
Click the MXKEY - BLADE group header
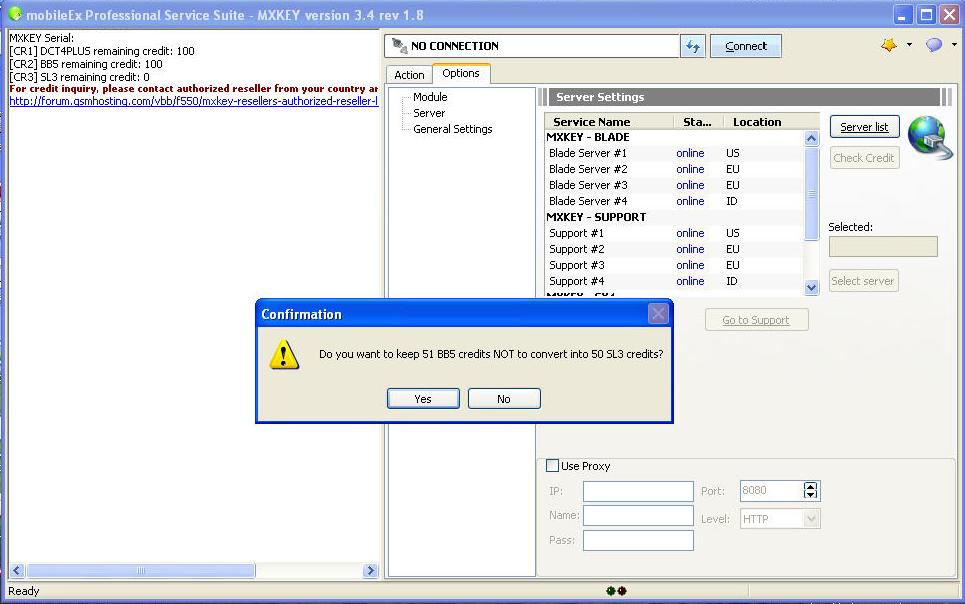click(588, 137)
